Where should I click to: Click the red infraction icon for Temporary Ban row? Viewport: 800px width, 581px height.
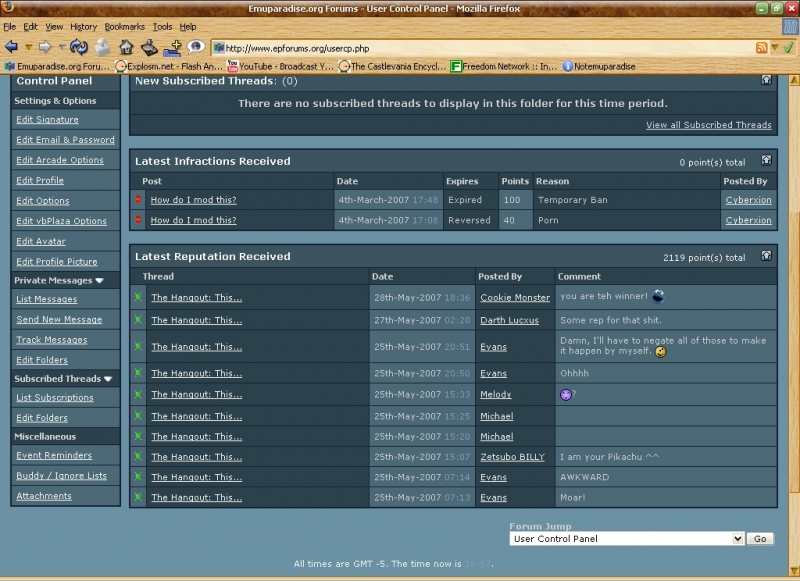(x=138, y=199)
